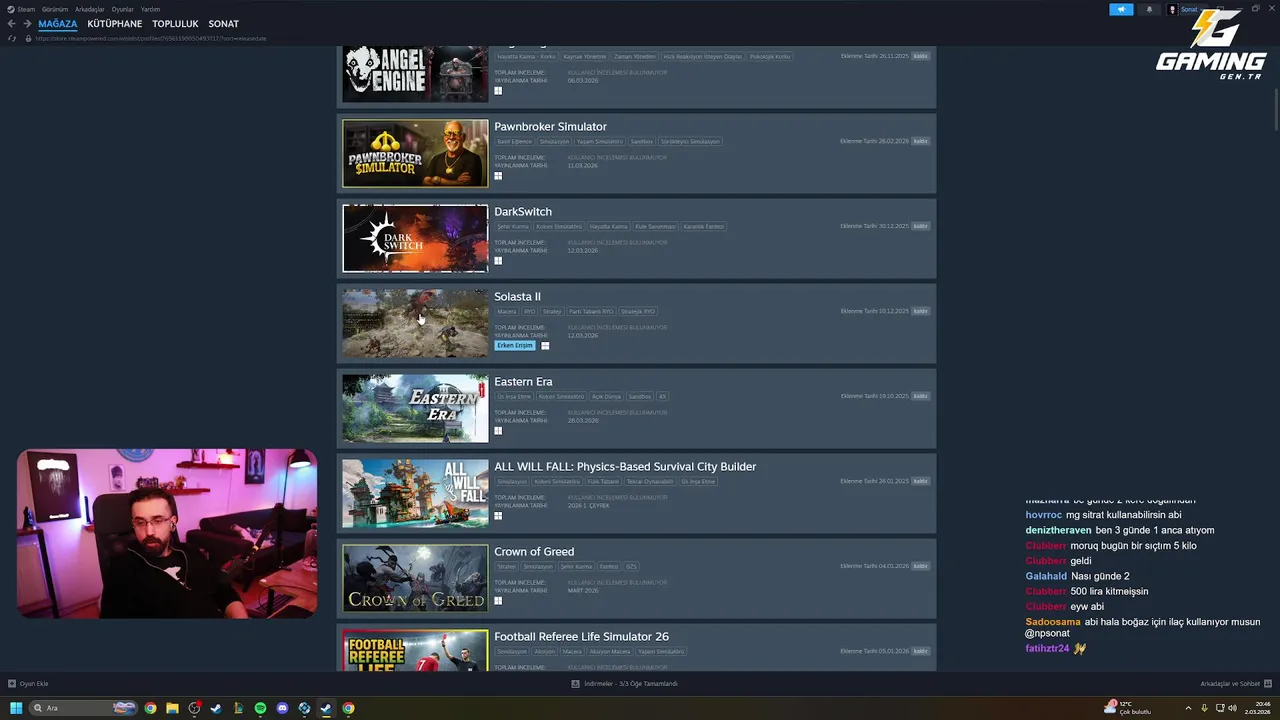Open the Yardım menu
This screenshot has width=1280, height=720.
coord(150,9)
